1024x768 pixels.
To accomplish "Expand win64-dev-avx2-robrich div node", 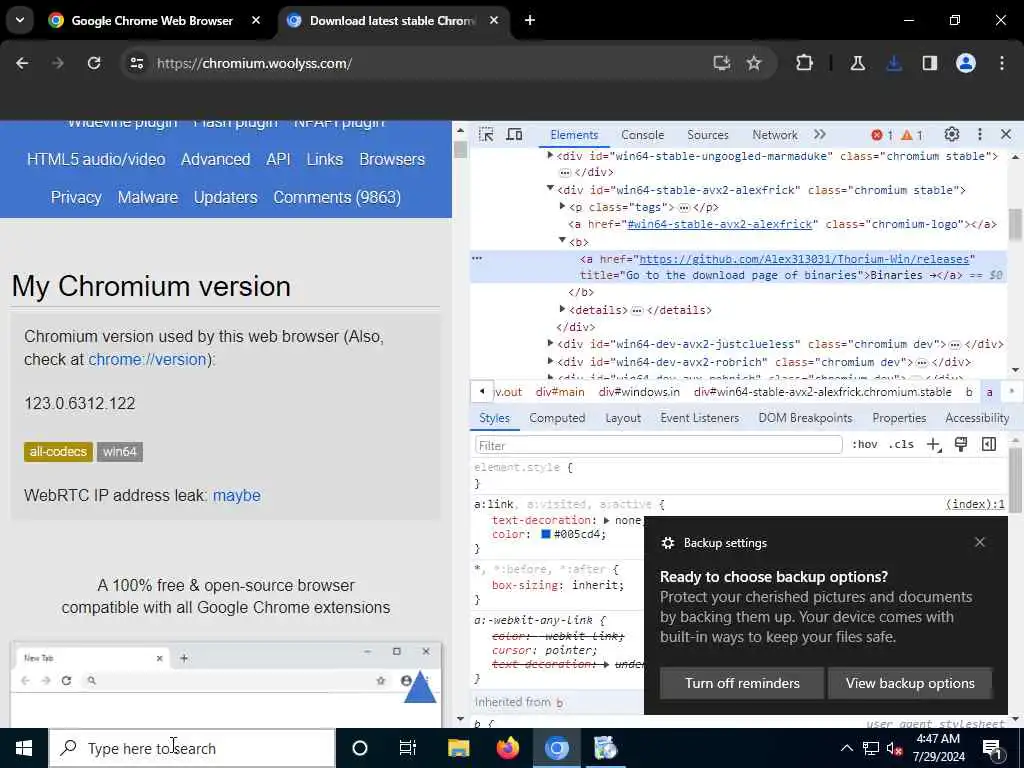I will pyautogui.click(x=550, y=360).
